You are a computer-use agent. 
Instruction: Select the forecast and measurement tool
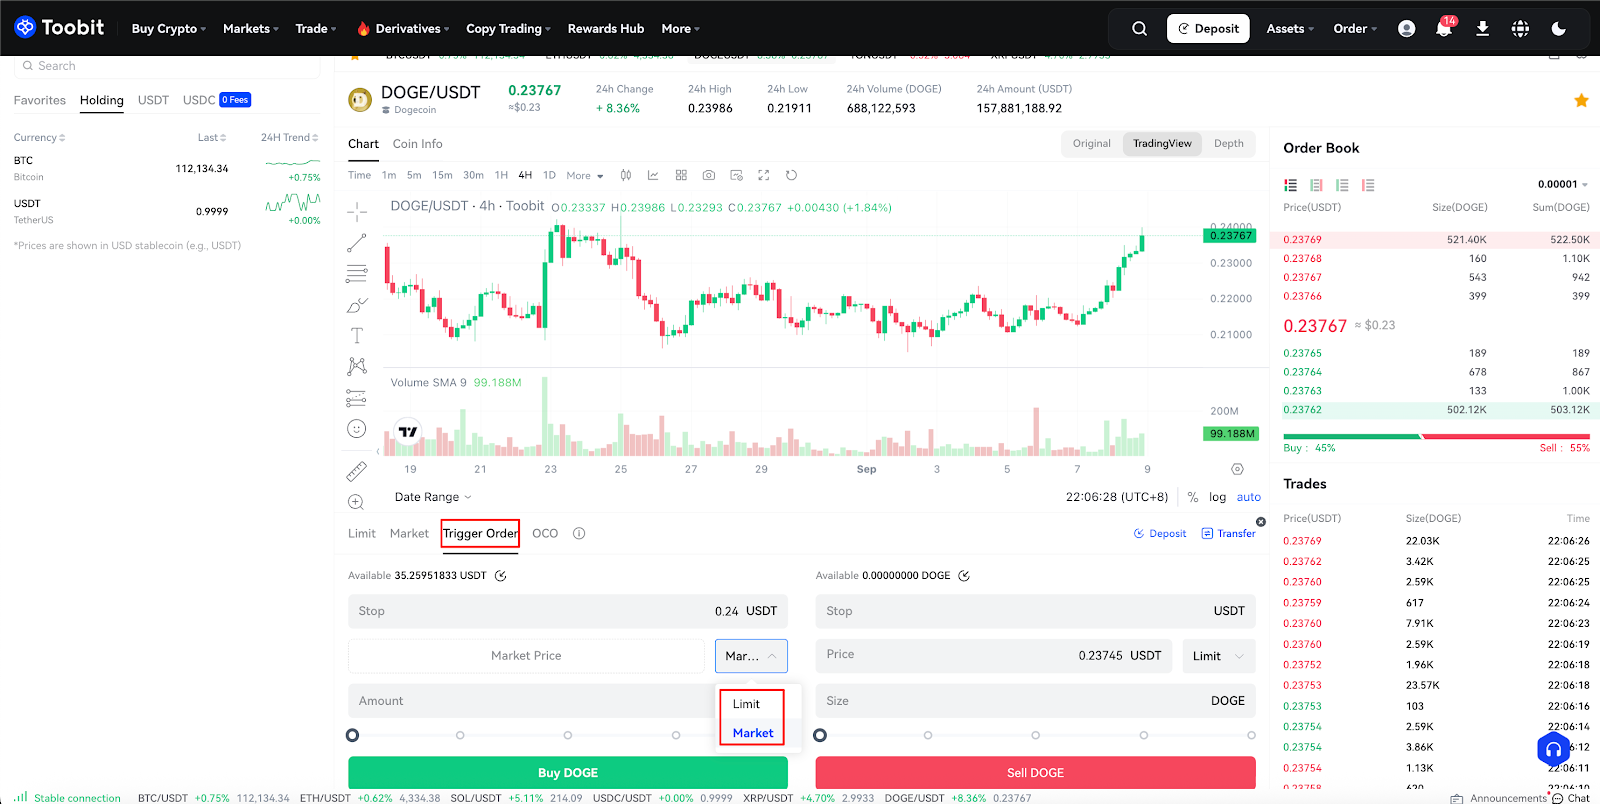(x=357, y=398)
